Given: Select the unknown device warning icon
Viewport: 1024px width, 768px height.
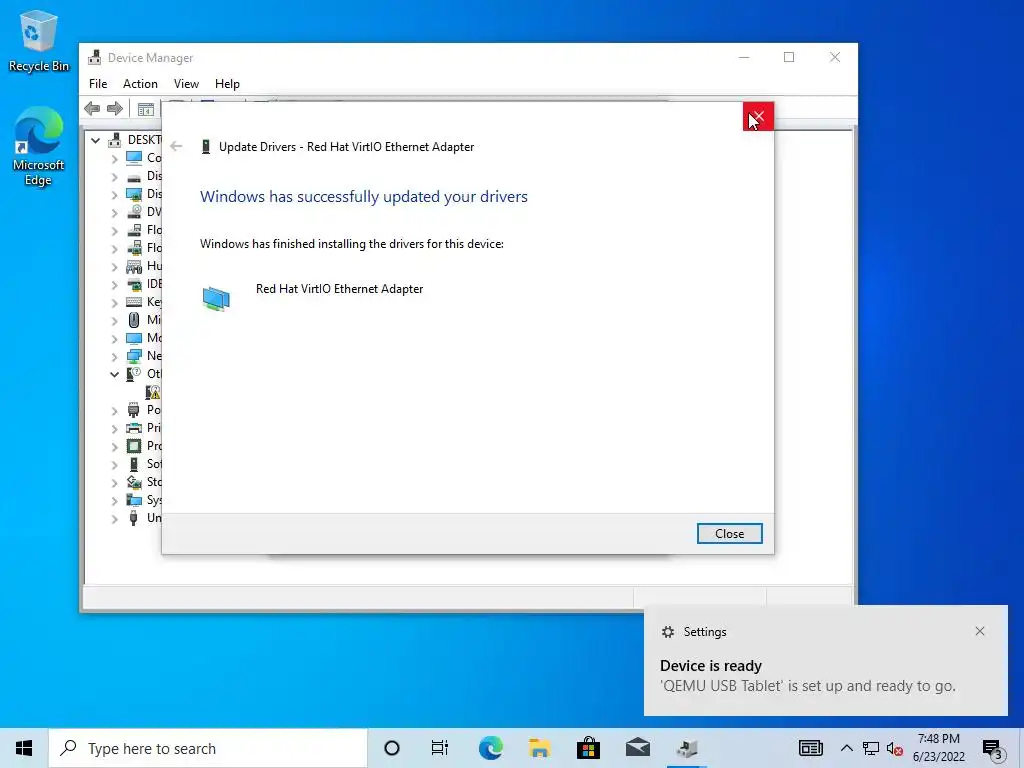Looking at the screenshot, I should point(153,392).
